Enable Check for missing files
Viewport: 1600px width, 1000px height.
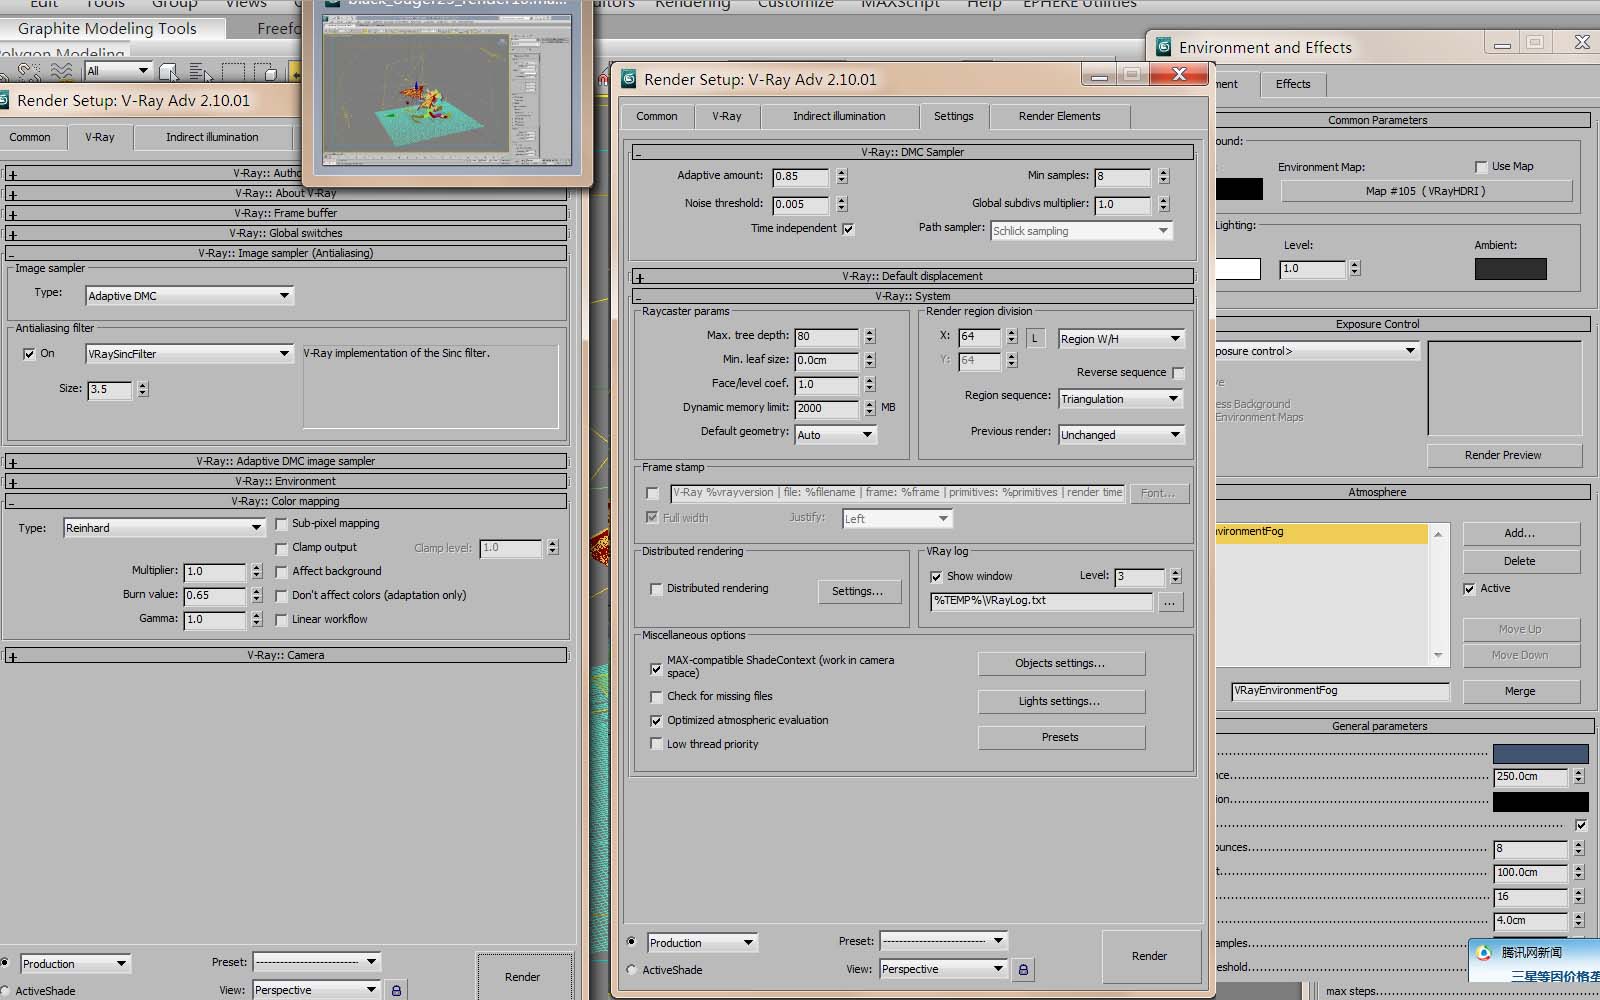coord(656,697)
